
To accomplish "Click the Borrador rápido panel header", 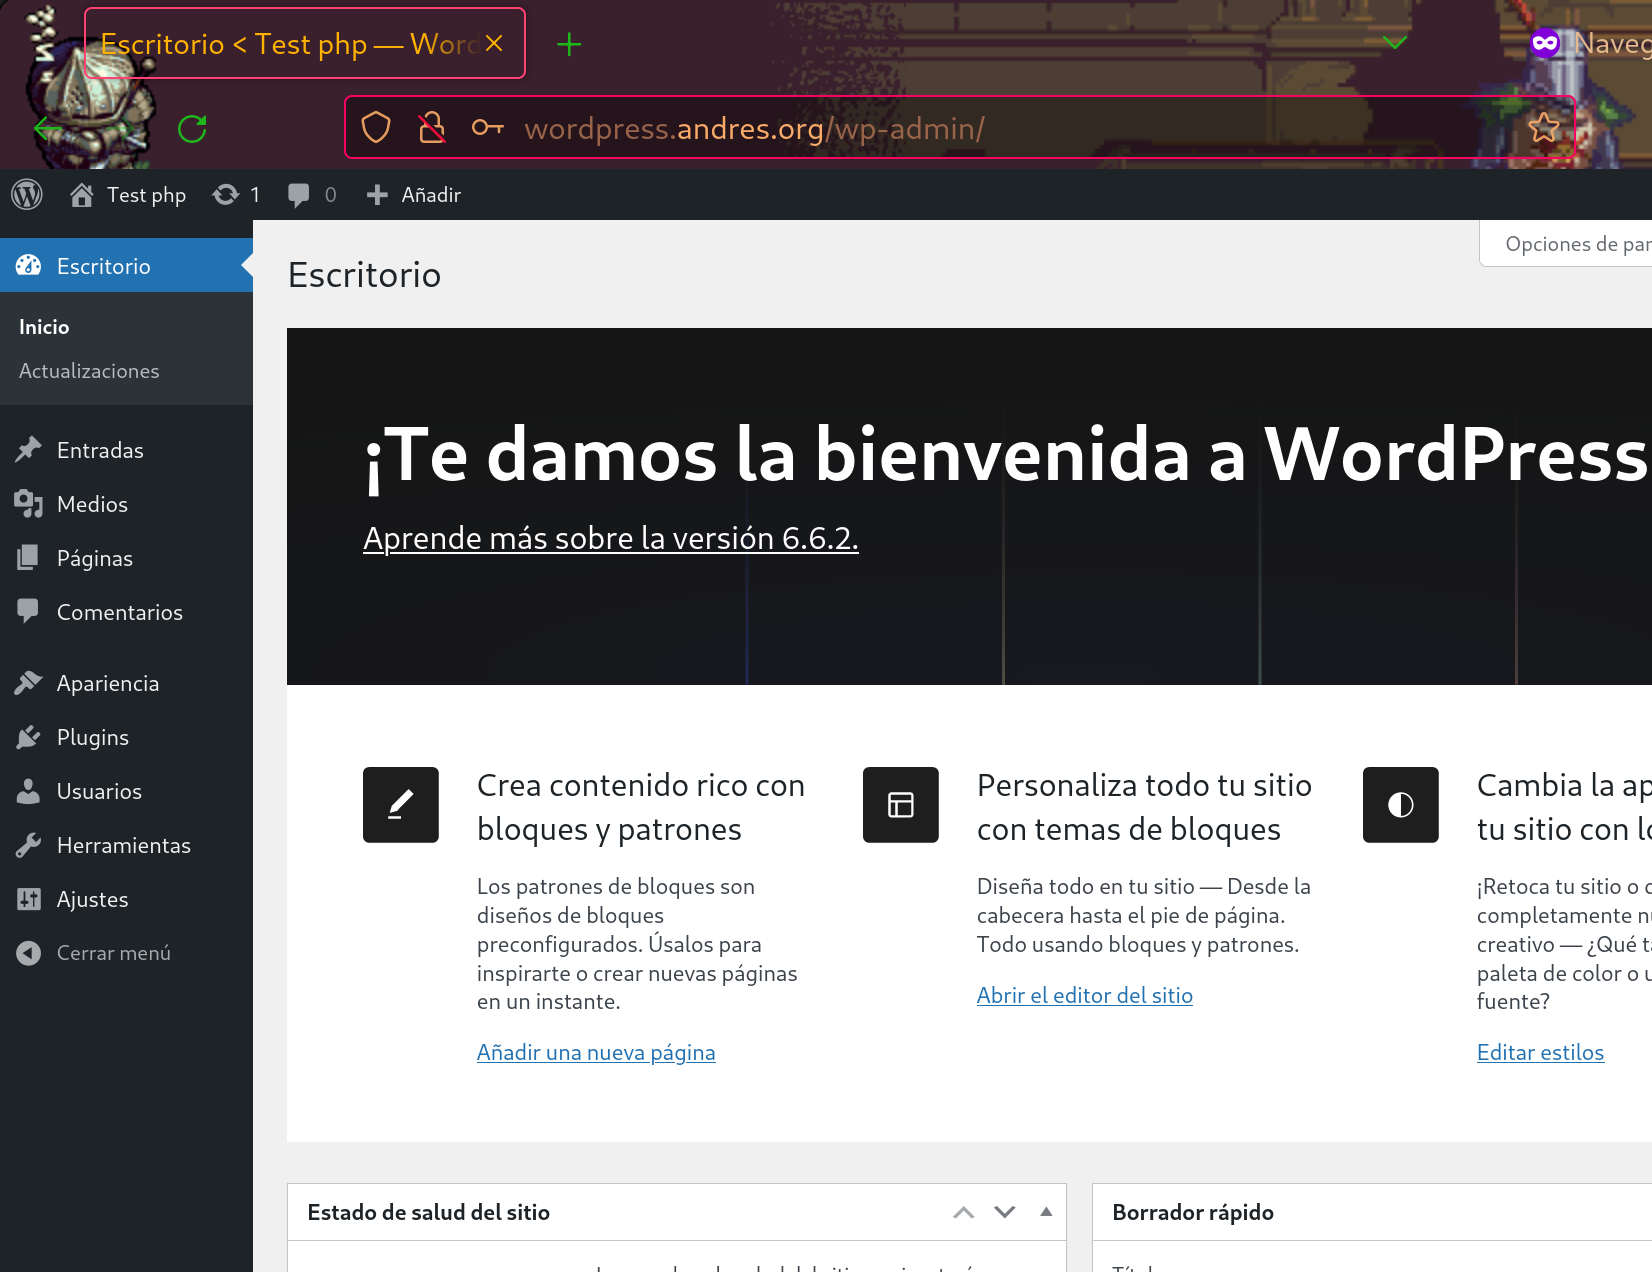I will tap(1372, 1212).
